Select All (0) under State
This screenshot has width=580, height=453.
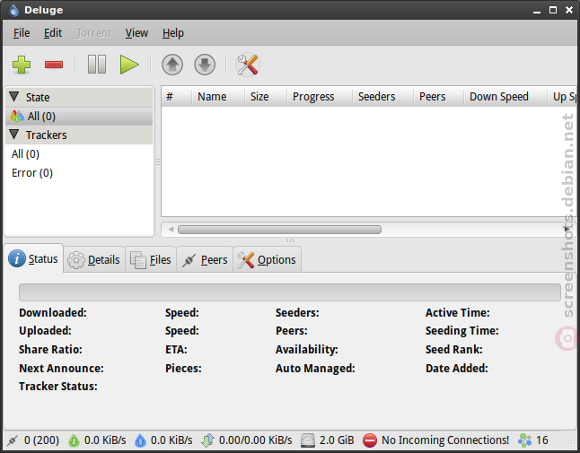(x=79, y=116)
